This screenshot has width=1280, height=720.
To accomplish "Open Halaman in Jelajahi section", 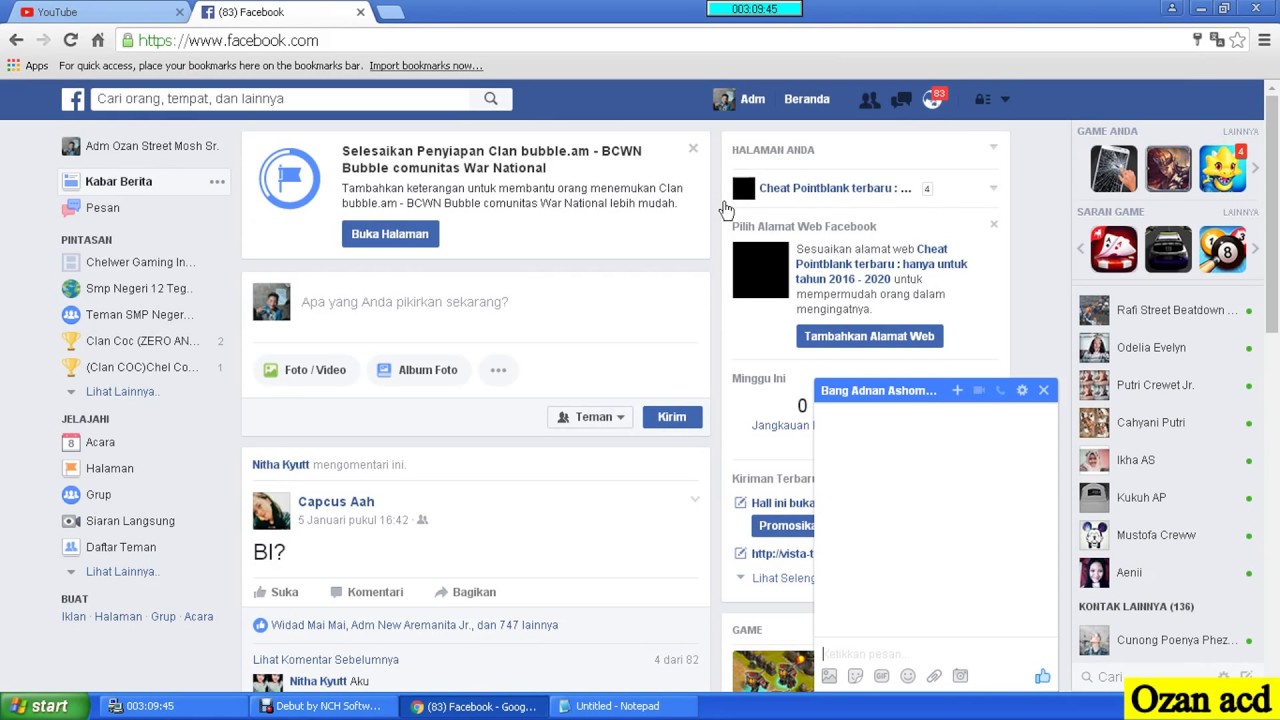I will 109,468.
